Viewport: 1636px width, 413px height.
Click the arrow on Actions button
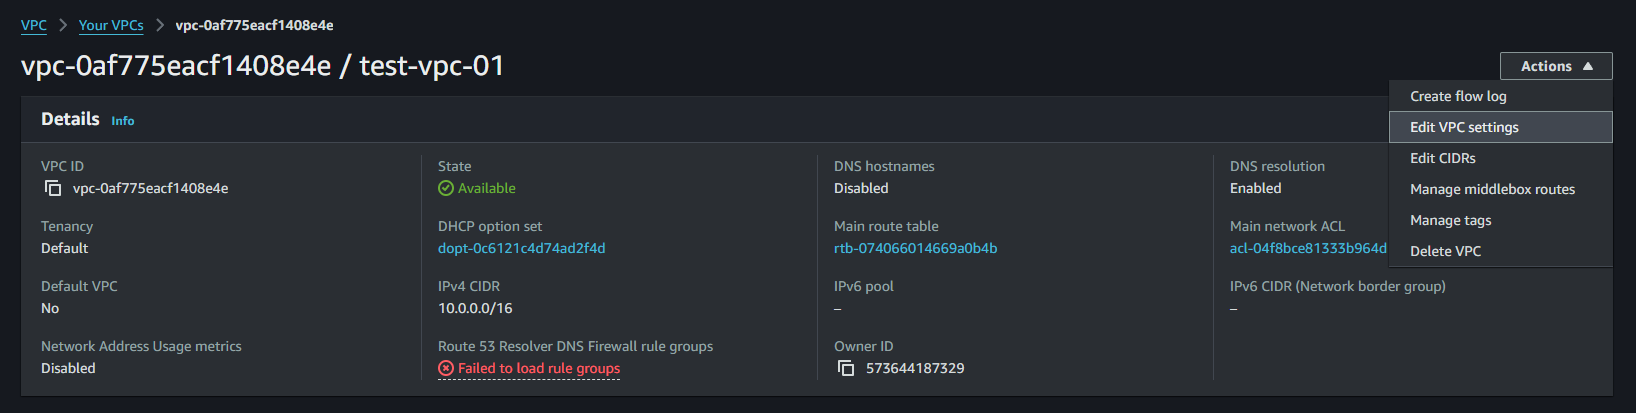click(x=1588, y=66)
